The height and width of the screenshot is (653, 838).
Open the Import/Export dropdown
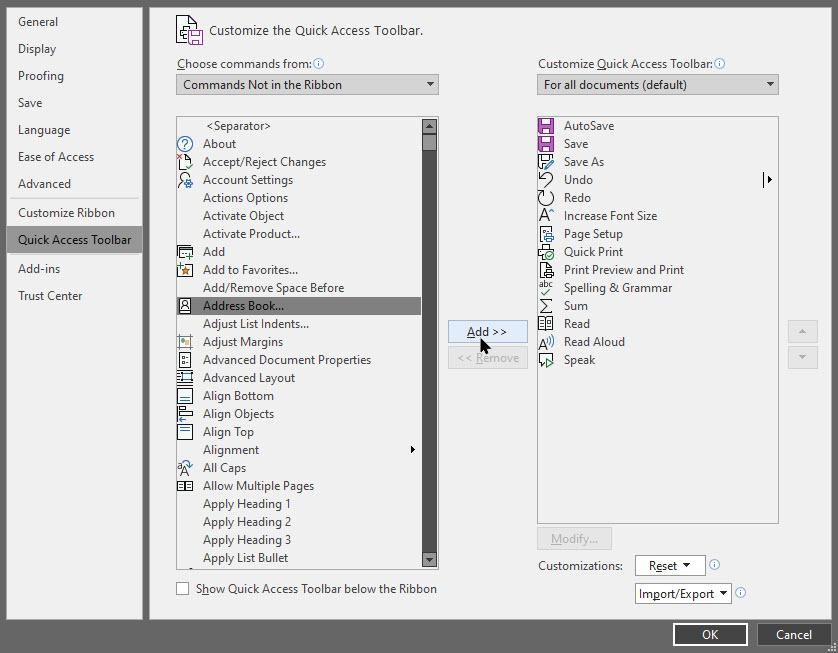pyautogui.click(x=684, y=593)
